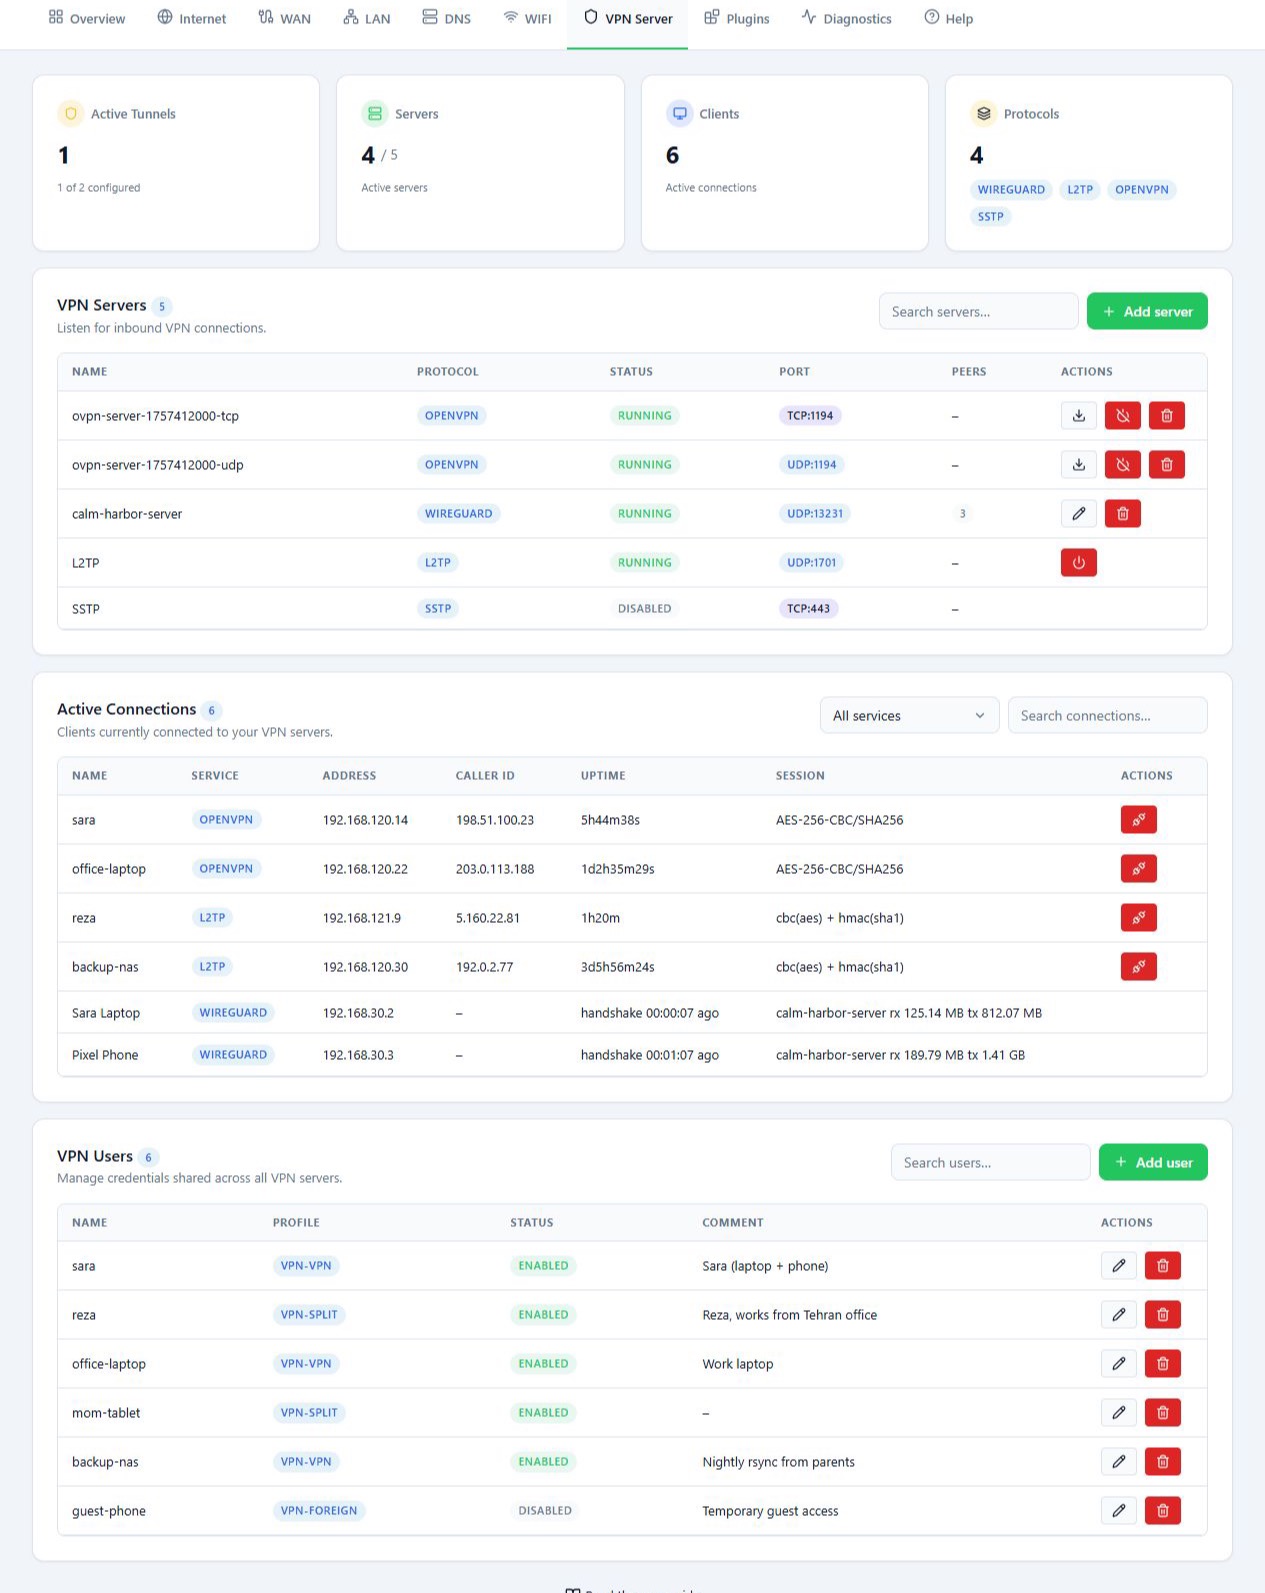Click the WIREGUARD tag in Protocols card

[x=1011, y=190]
